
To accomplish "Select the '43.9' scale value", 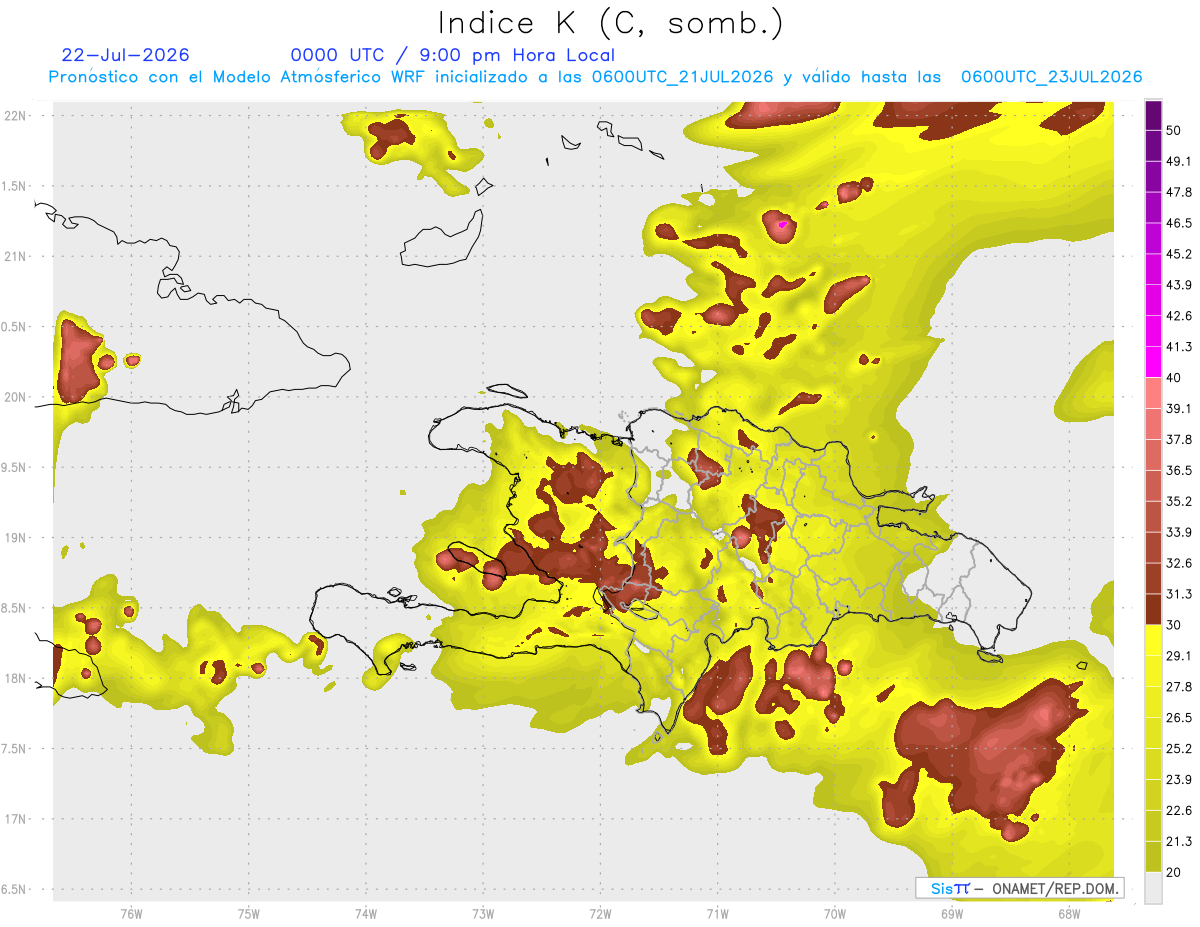I will click(x=1179, y=285).
